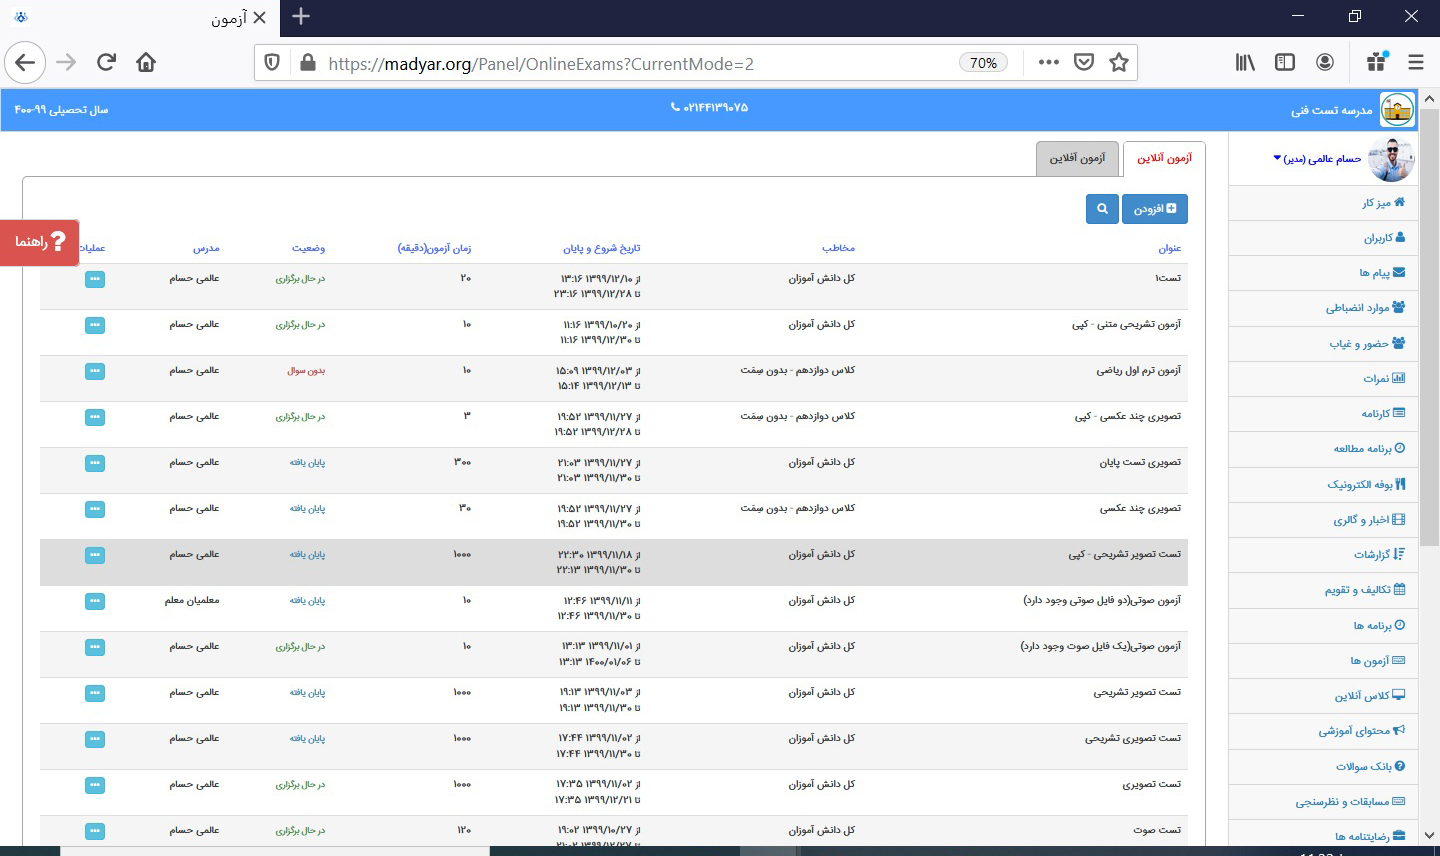The height and width of the screenshot is (856, 1440).
Task: Open بانک سوالات in the sidebar
Action: click(1370, 767)
